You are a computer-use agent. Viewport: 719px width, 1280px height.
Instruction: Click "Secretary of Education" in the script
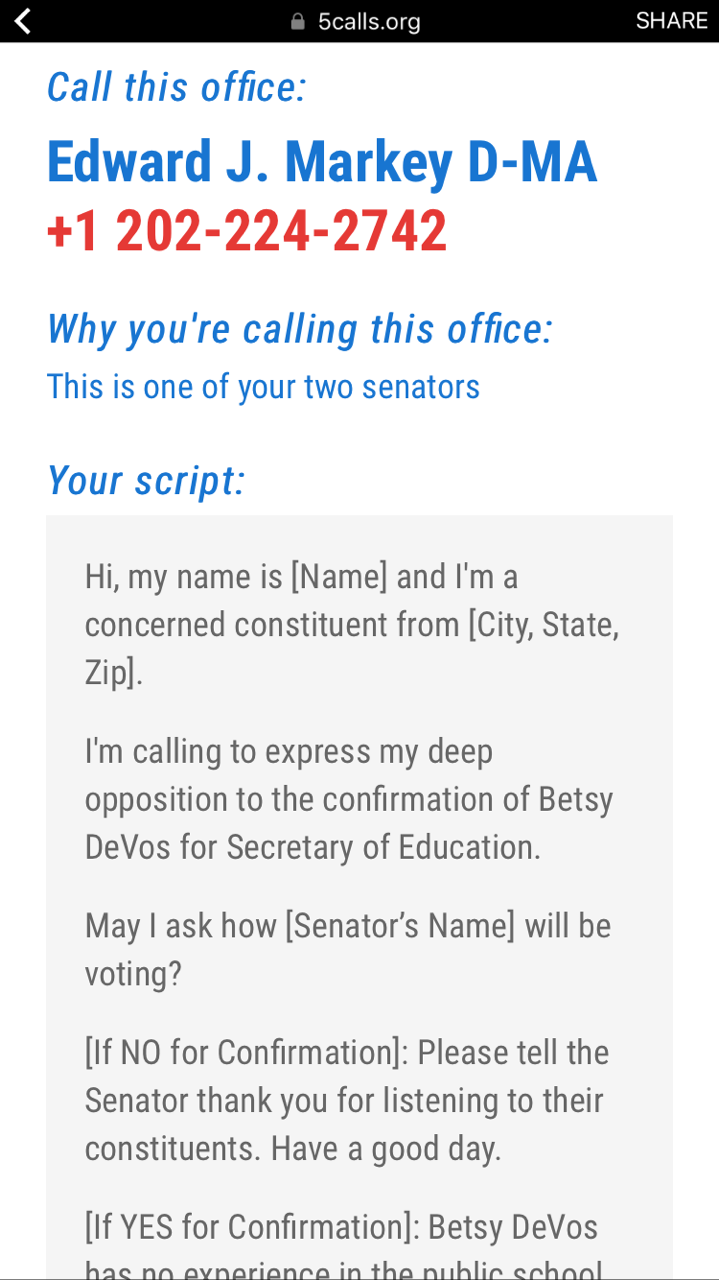383,847
